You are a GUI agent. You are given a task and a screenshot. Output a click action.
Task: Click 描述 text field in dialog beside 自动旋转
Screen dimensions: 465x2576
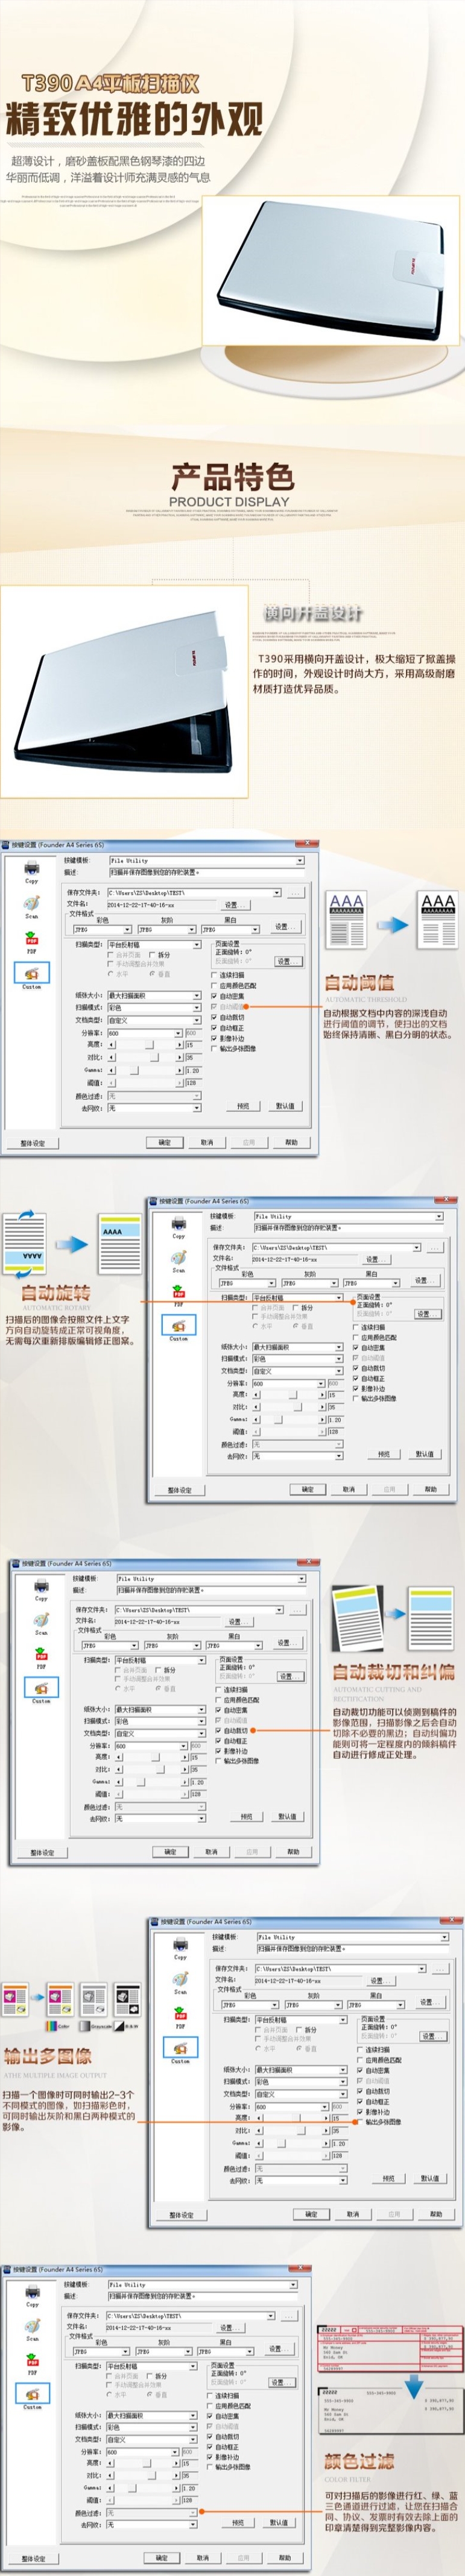click(348, 1227)
